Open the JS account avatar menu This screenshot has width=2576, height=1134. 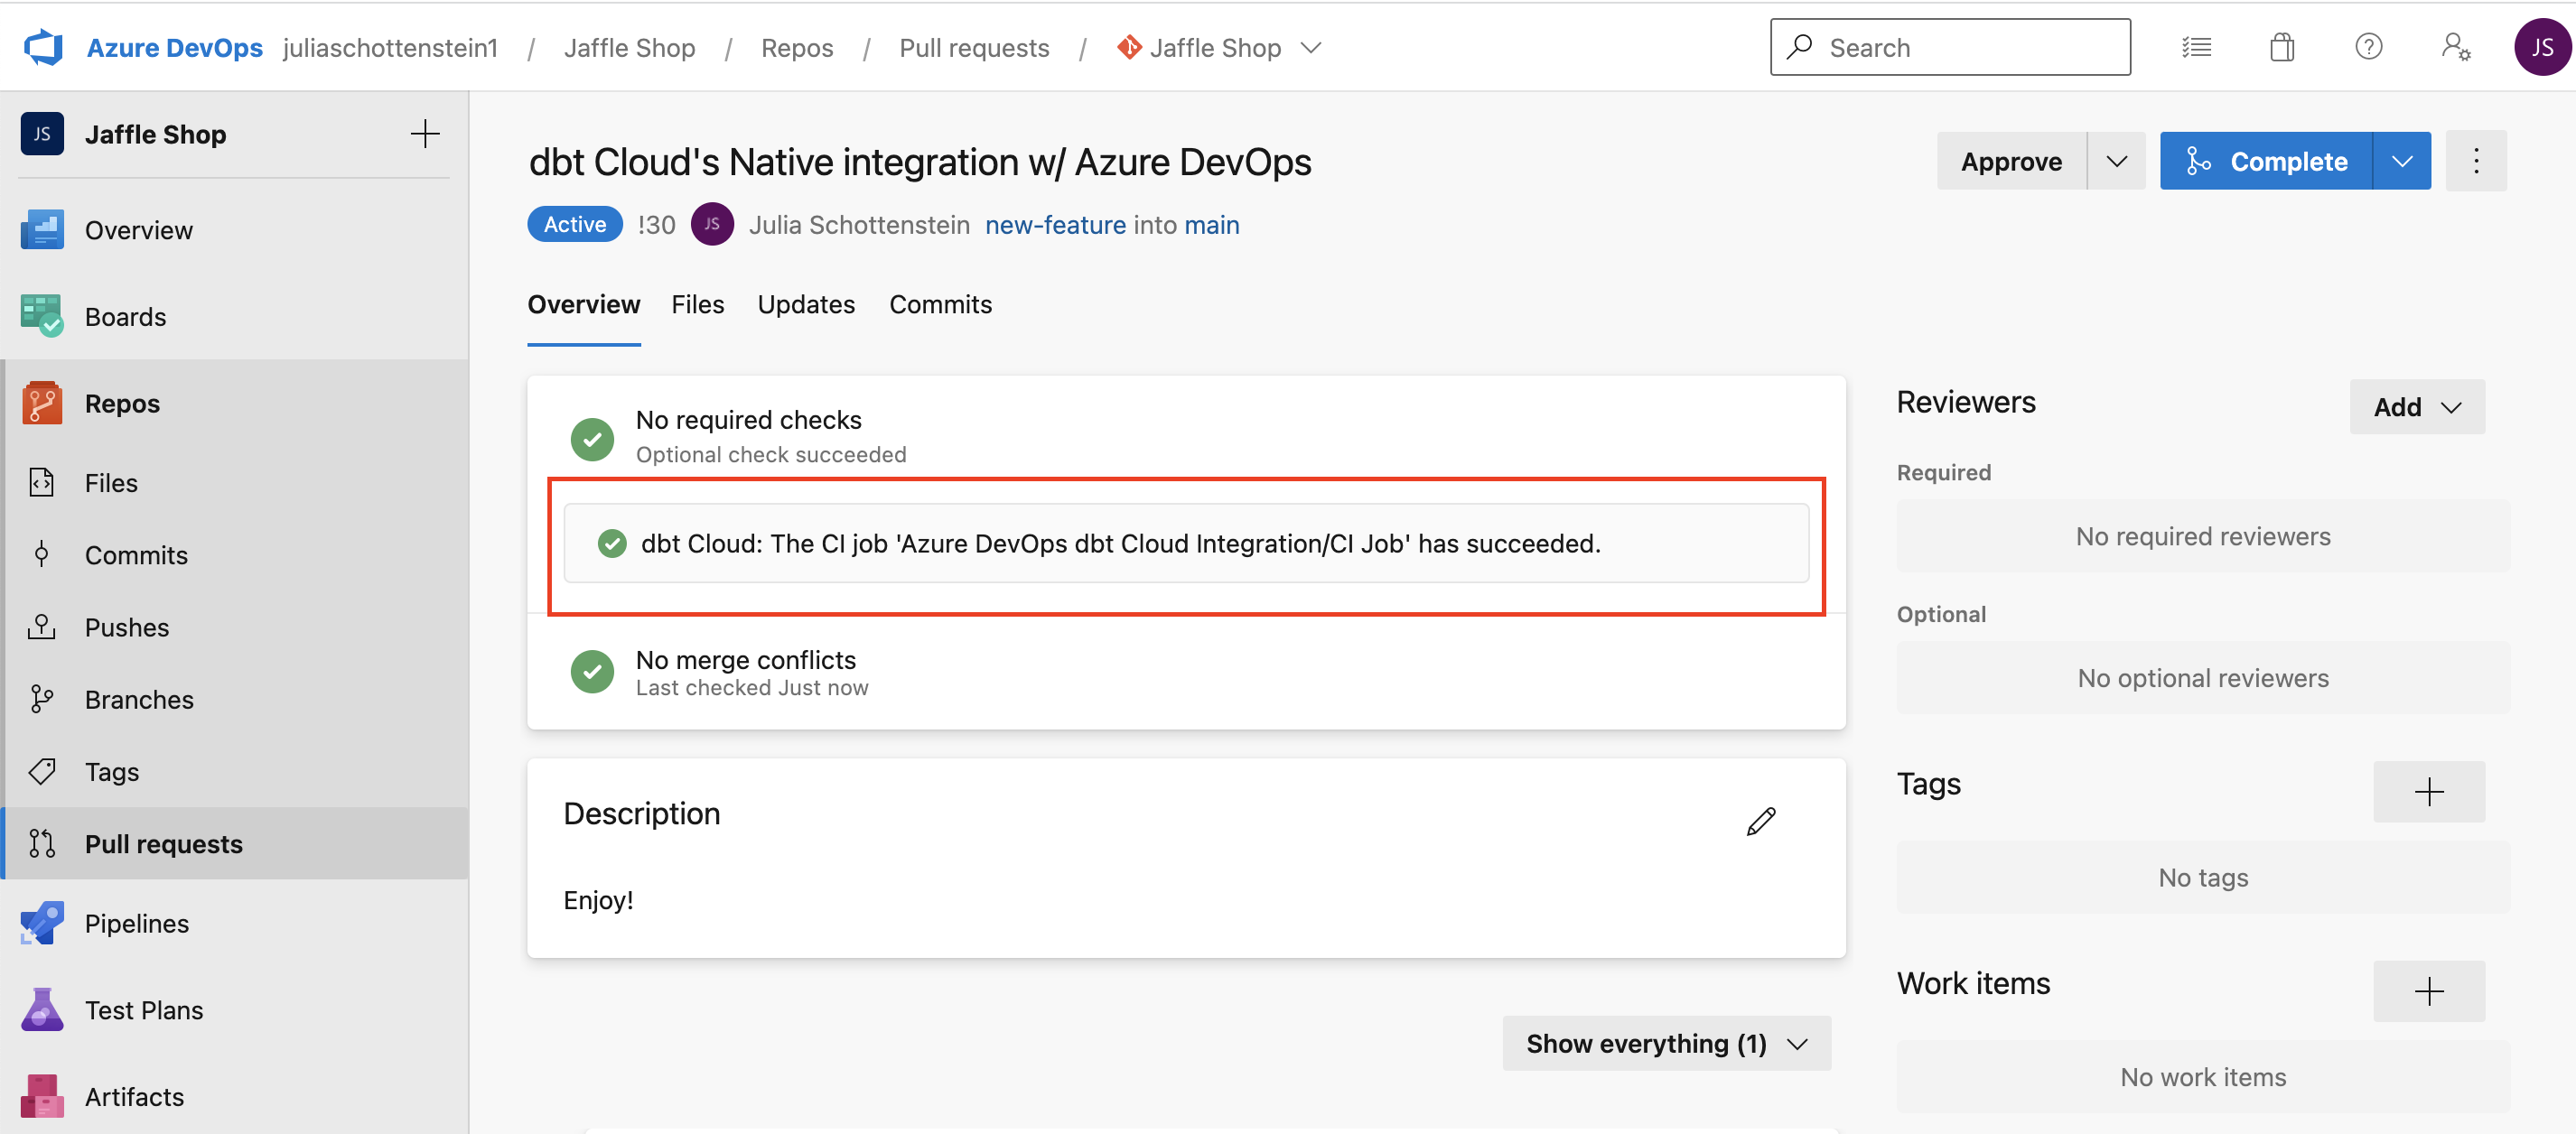2541,47
